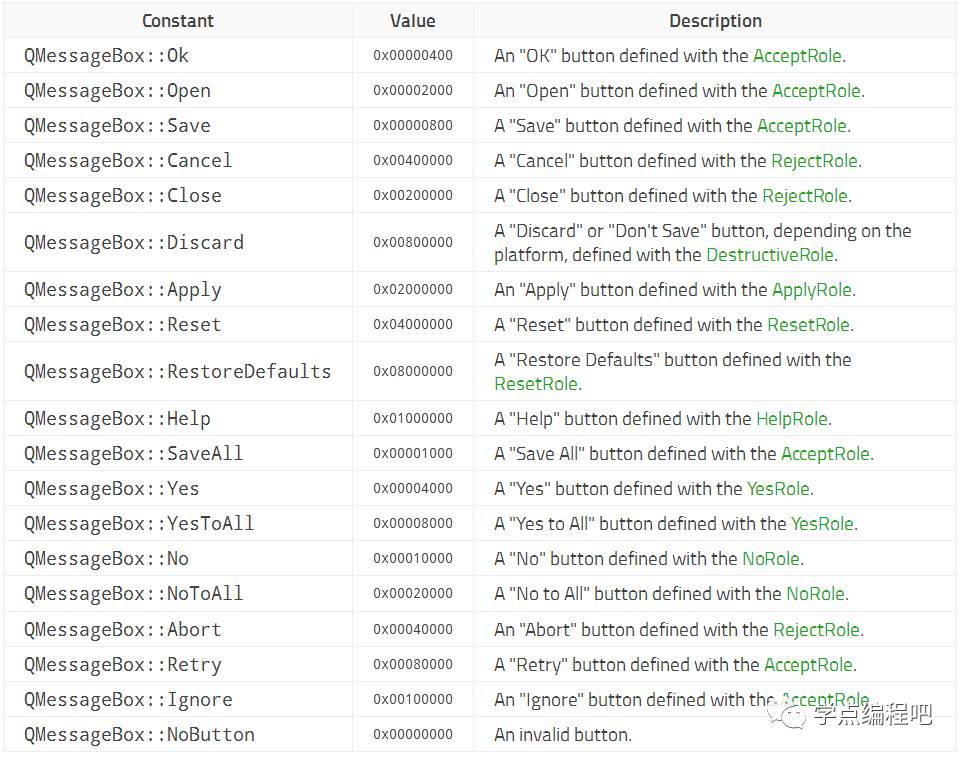Image resolution: width=964 pixels, height=757 pixels.
Task: Click the RejectRole link in the Cancel row
Action: 815,161
